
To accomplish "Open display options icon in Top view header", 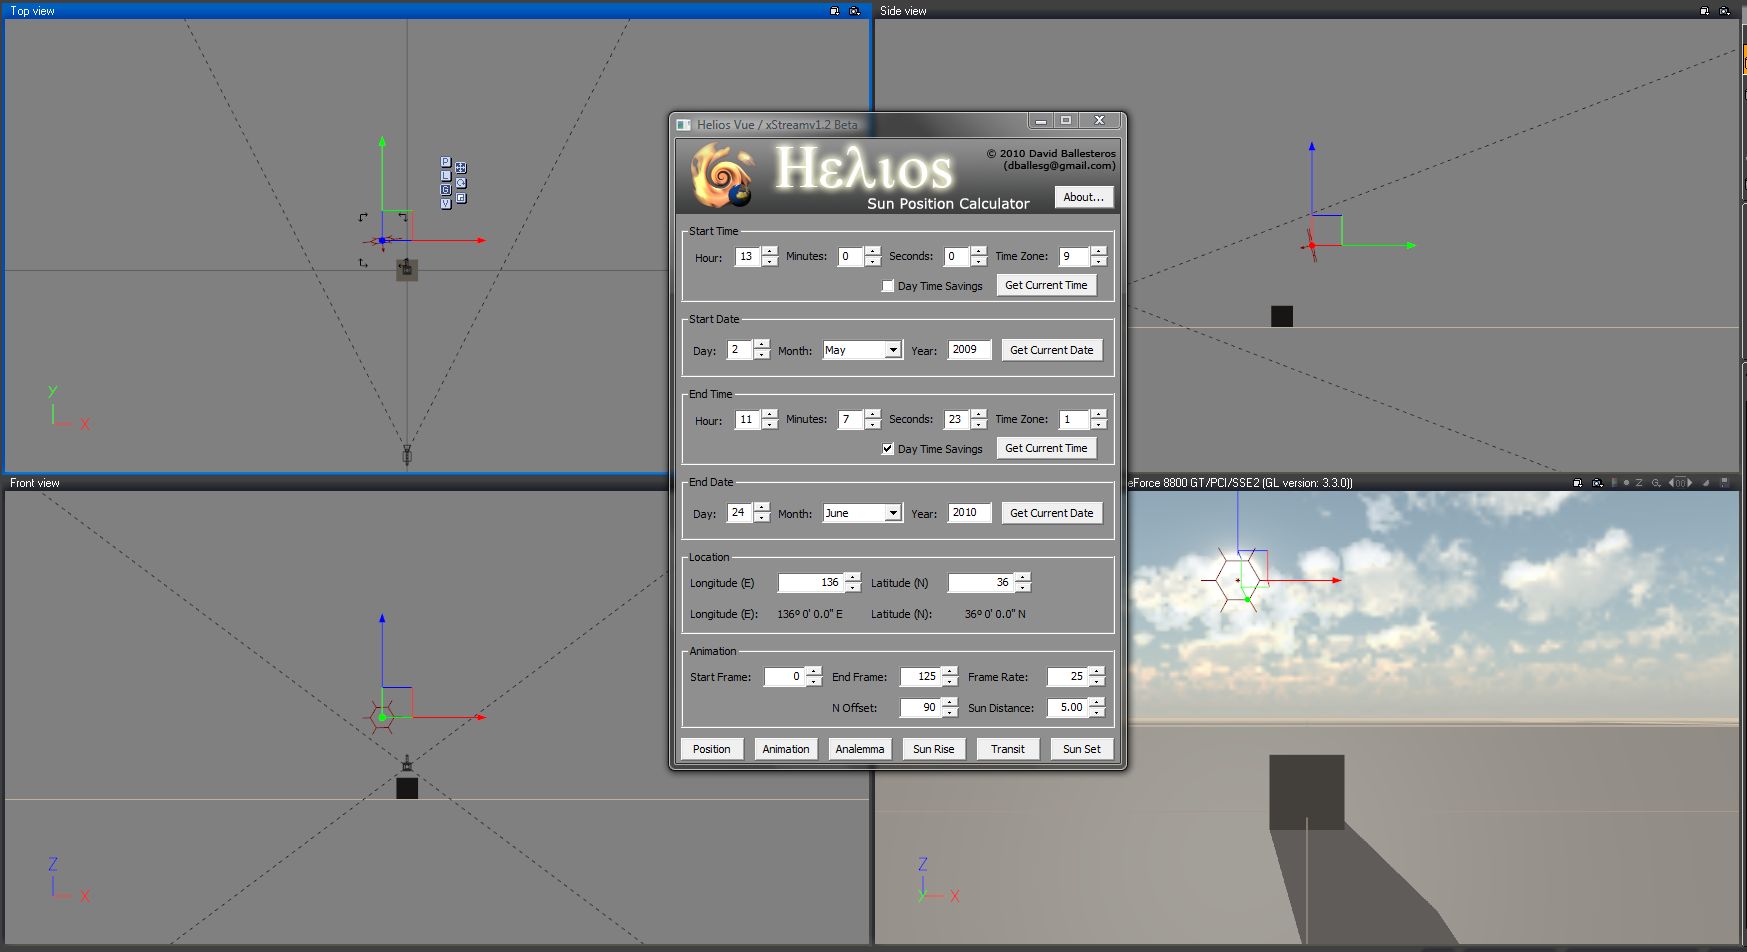I will 835,11.
